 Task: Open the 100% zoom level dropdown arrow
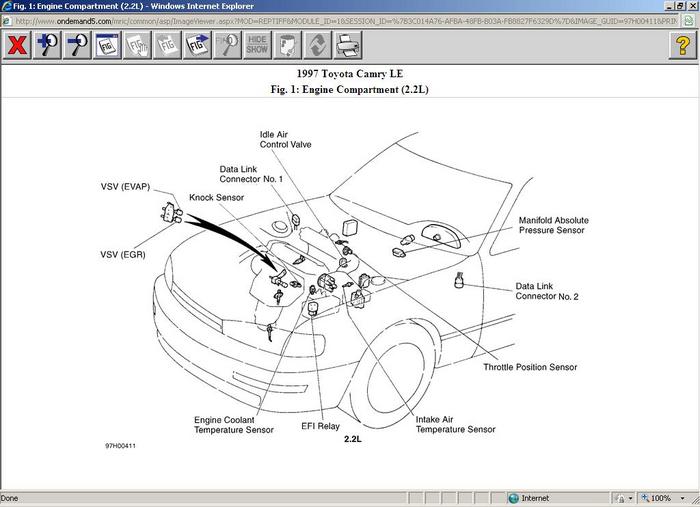pyautogui.click(x=683, y=498)
